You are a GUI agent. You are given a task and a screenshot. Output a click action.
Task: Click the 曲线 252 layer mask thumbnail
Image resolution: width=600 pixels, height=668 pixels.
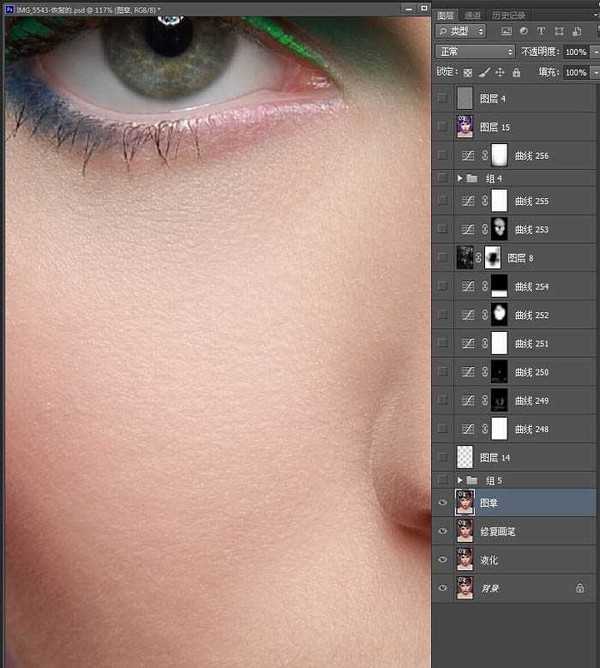coord(499,315)
